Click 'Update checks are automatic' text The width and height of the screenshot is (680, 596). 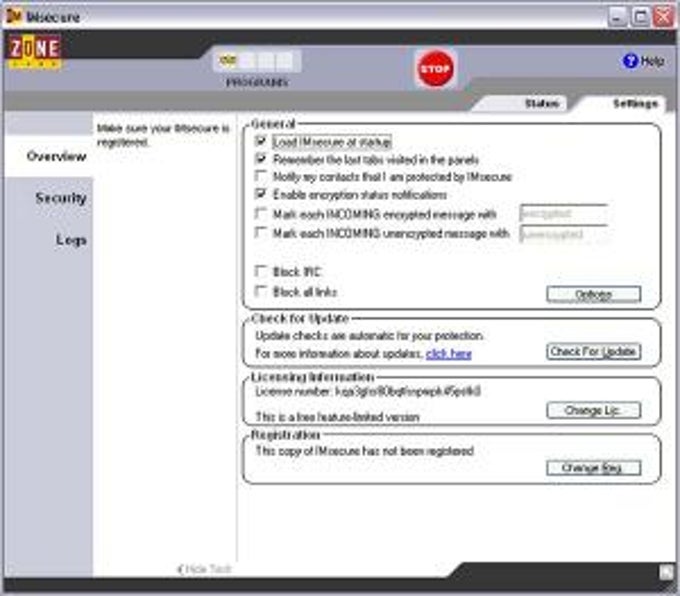[x=369, y=336]
